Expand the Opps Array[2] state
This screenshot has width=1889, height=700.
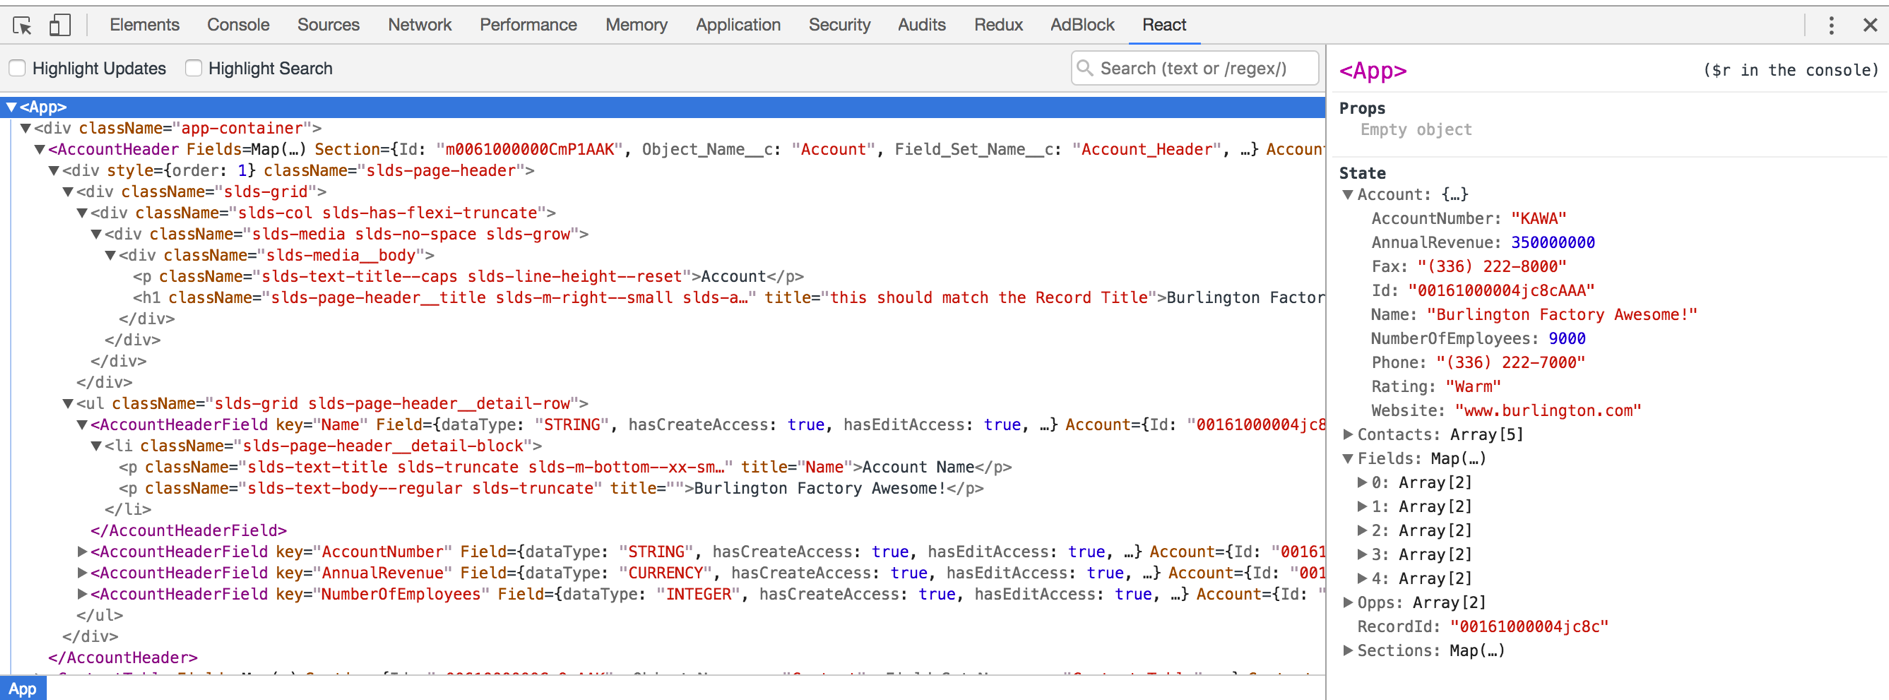pyautogui.click(x=1347, y=603)
